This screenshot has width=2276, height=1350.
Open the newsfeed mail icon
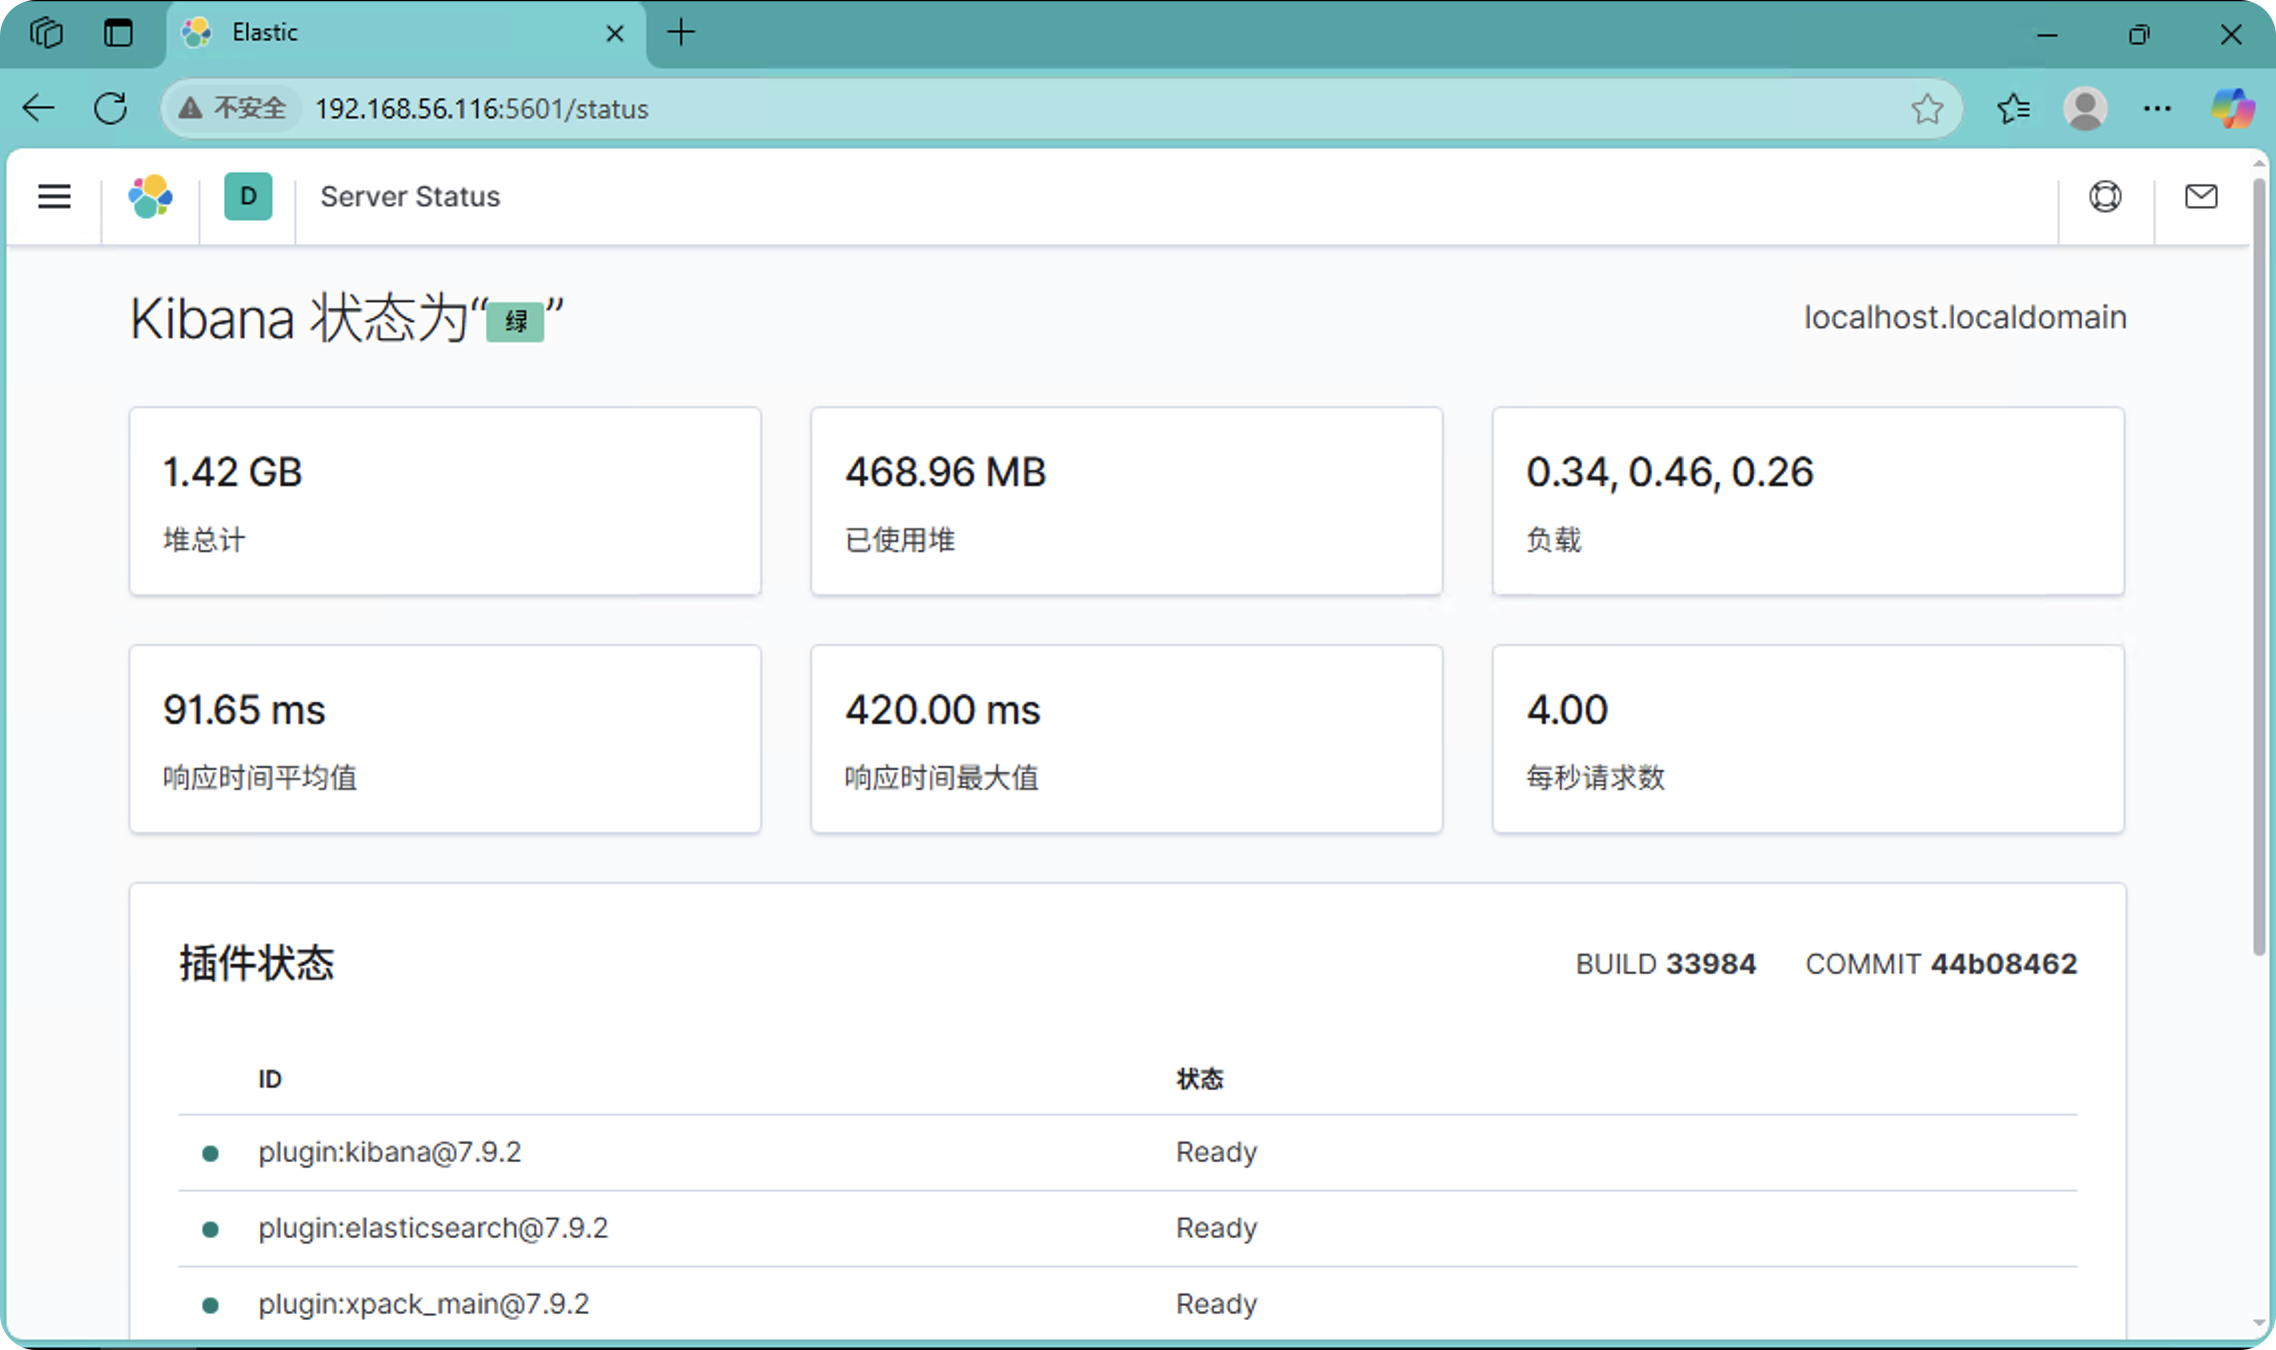2200,196
